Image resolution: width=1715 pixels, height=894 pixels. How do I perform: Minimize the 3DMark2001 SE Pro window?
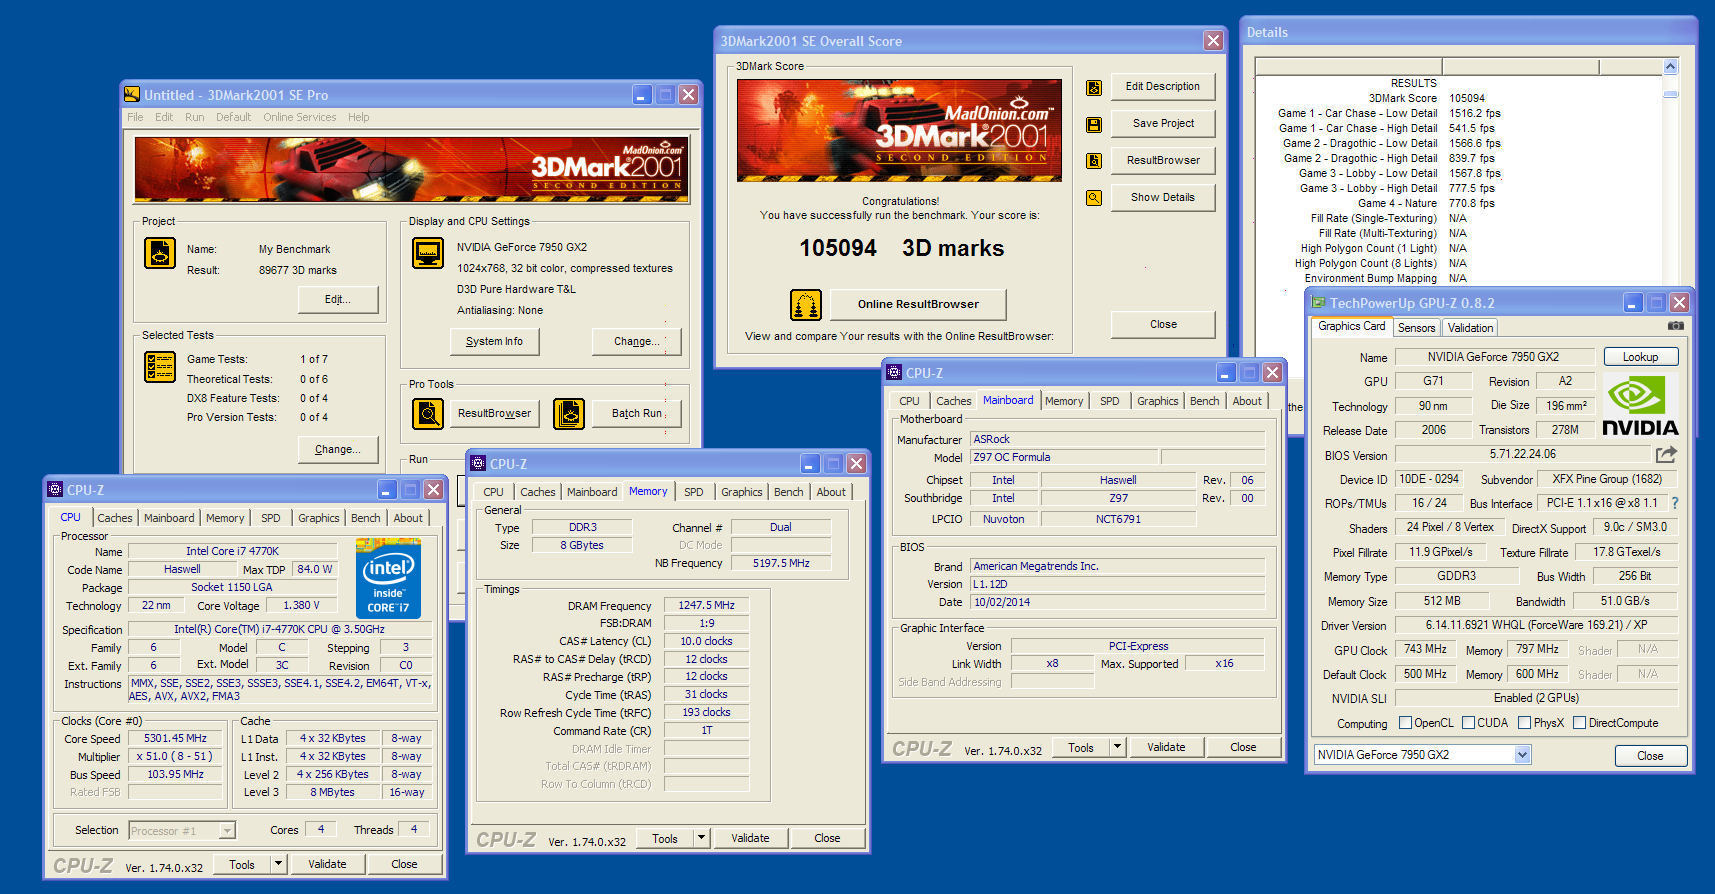[643, 94]
